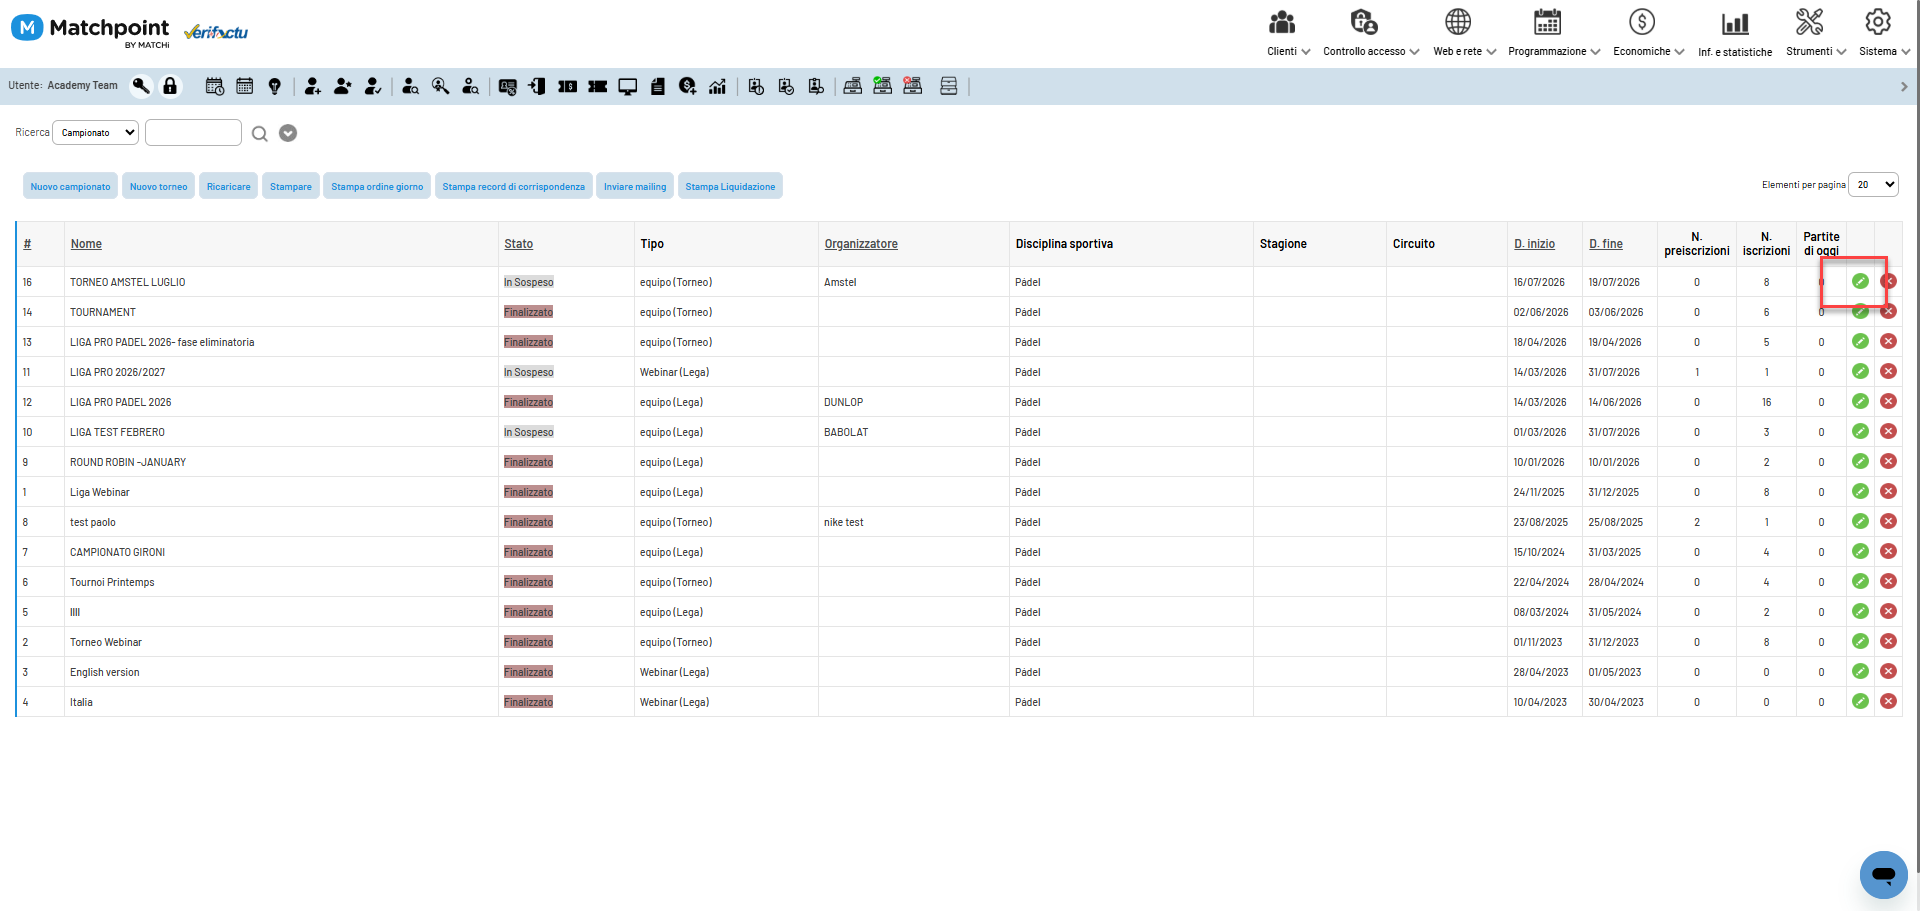The height and width of the screenshot is (911, 1920).
Task: Click Stampa record di corrispondenza button
Action: [514, 186]
